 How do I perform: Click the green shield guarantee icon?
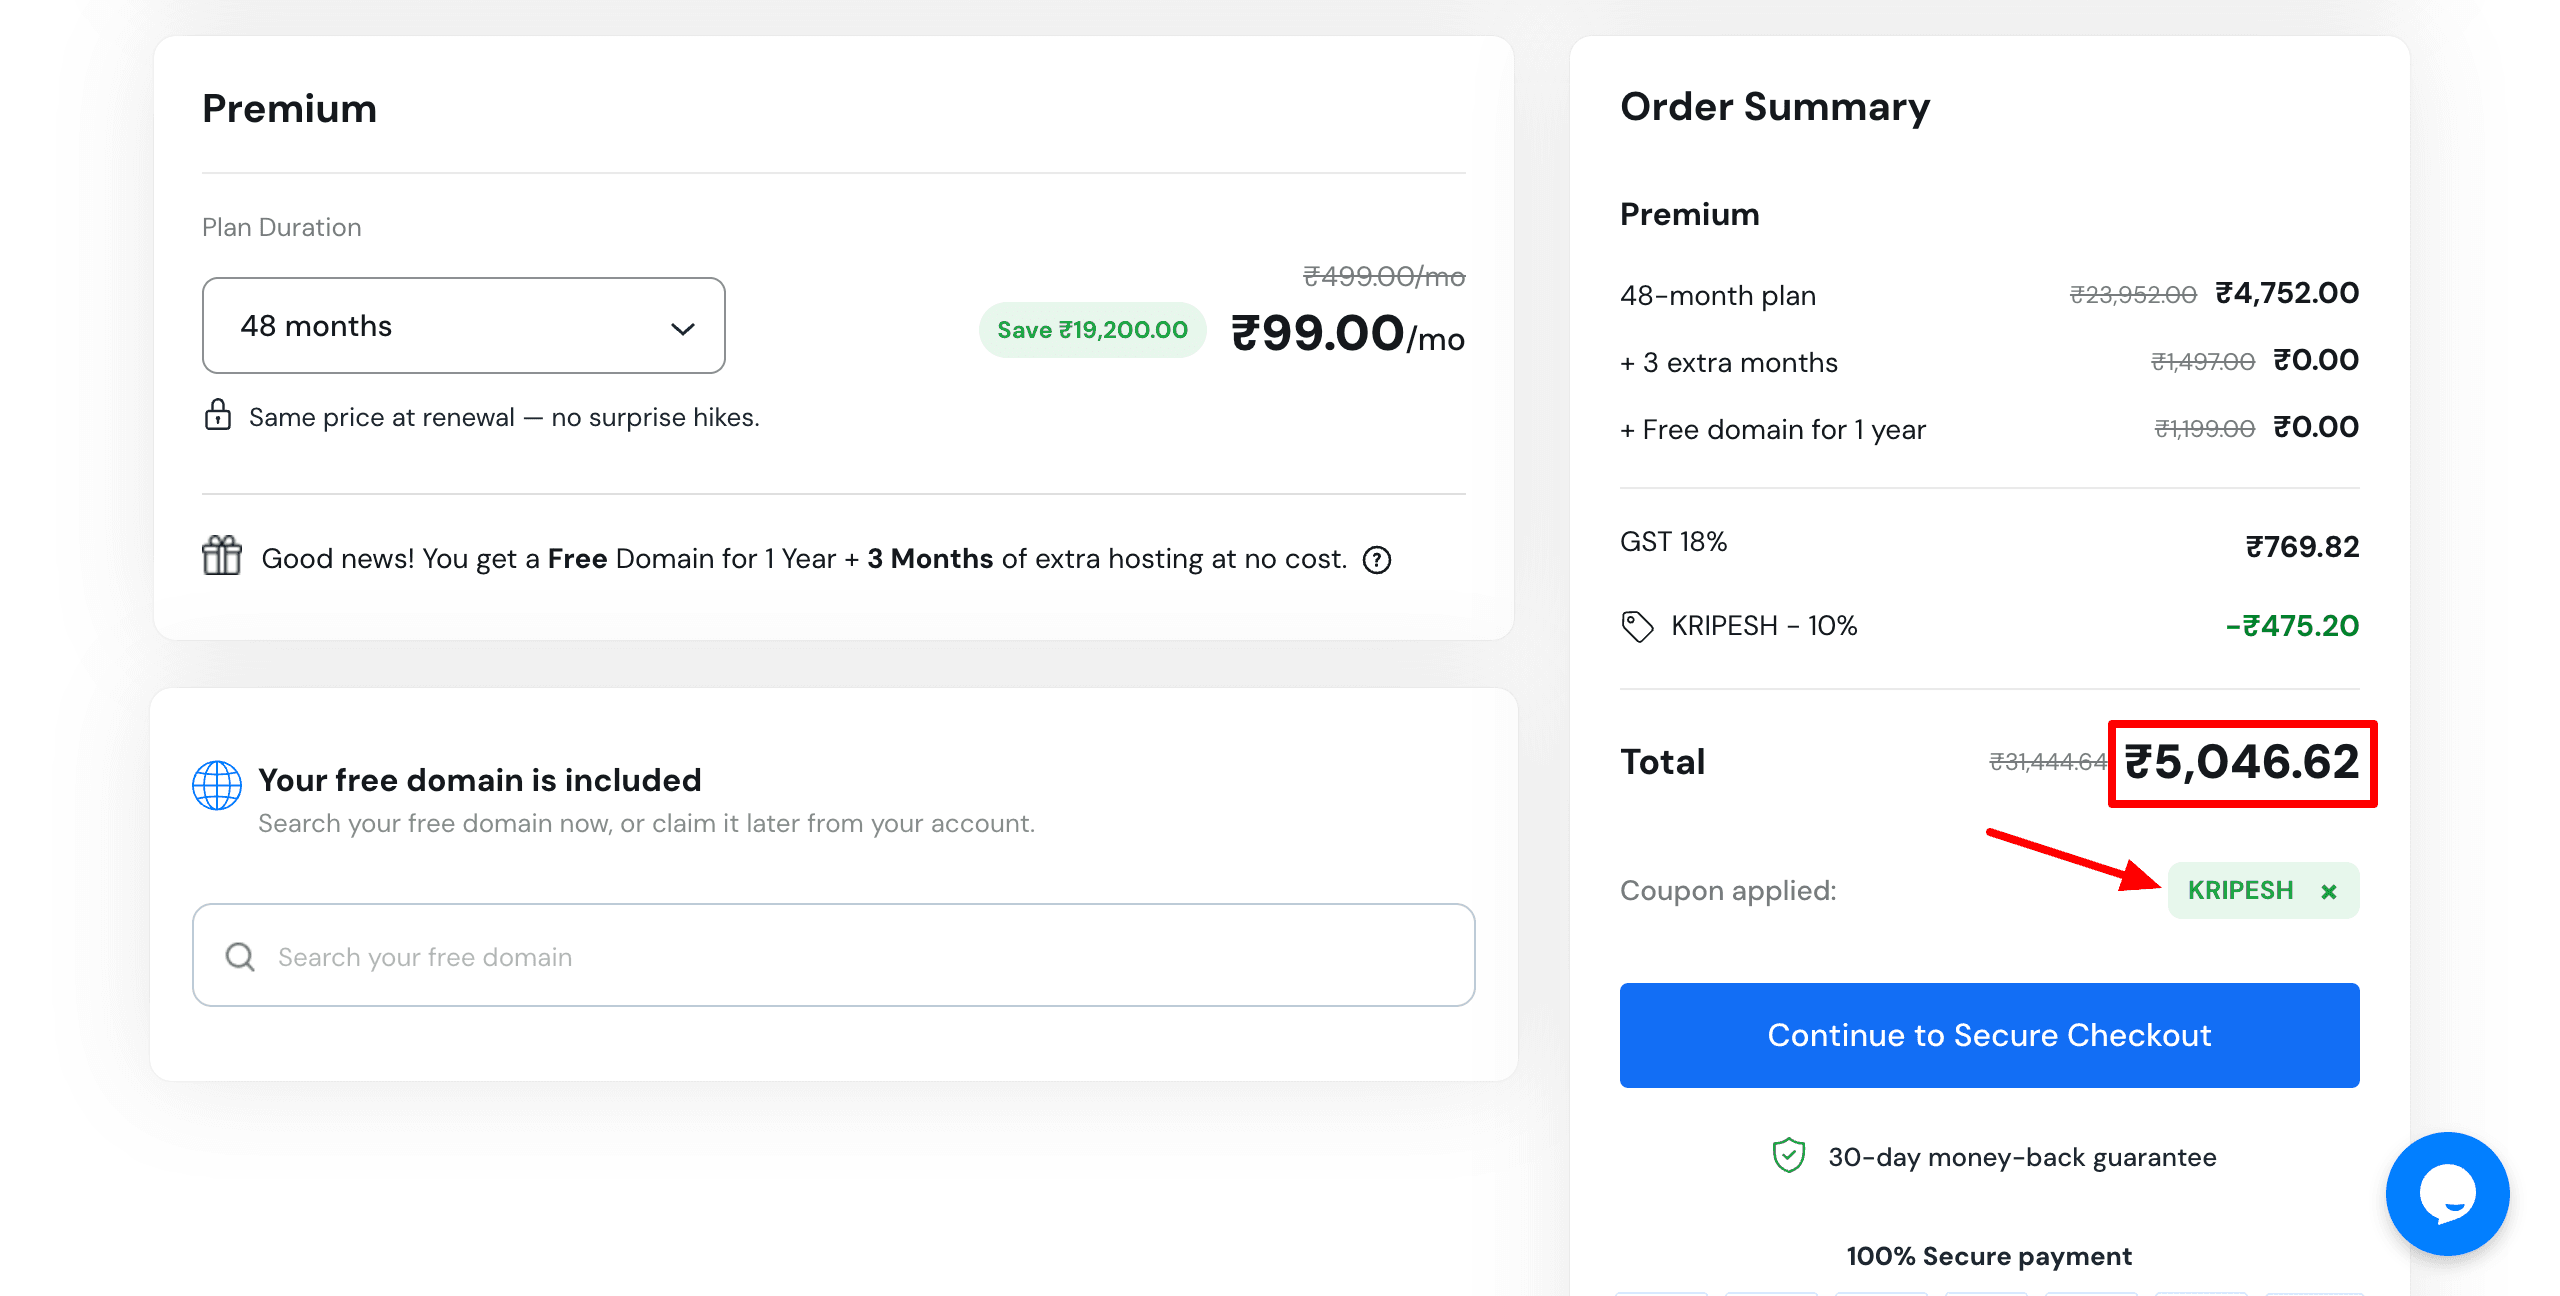[x=1789, y=1156]
